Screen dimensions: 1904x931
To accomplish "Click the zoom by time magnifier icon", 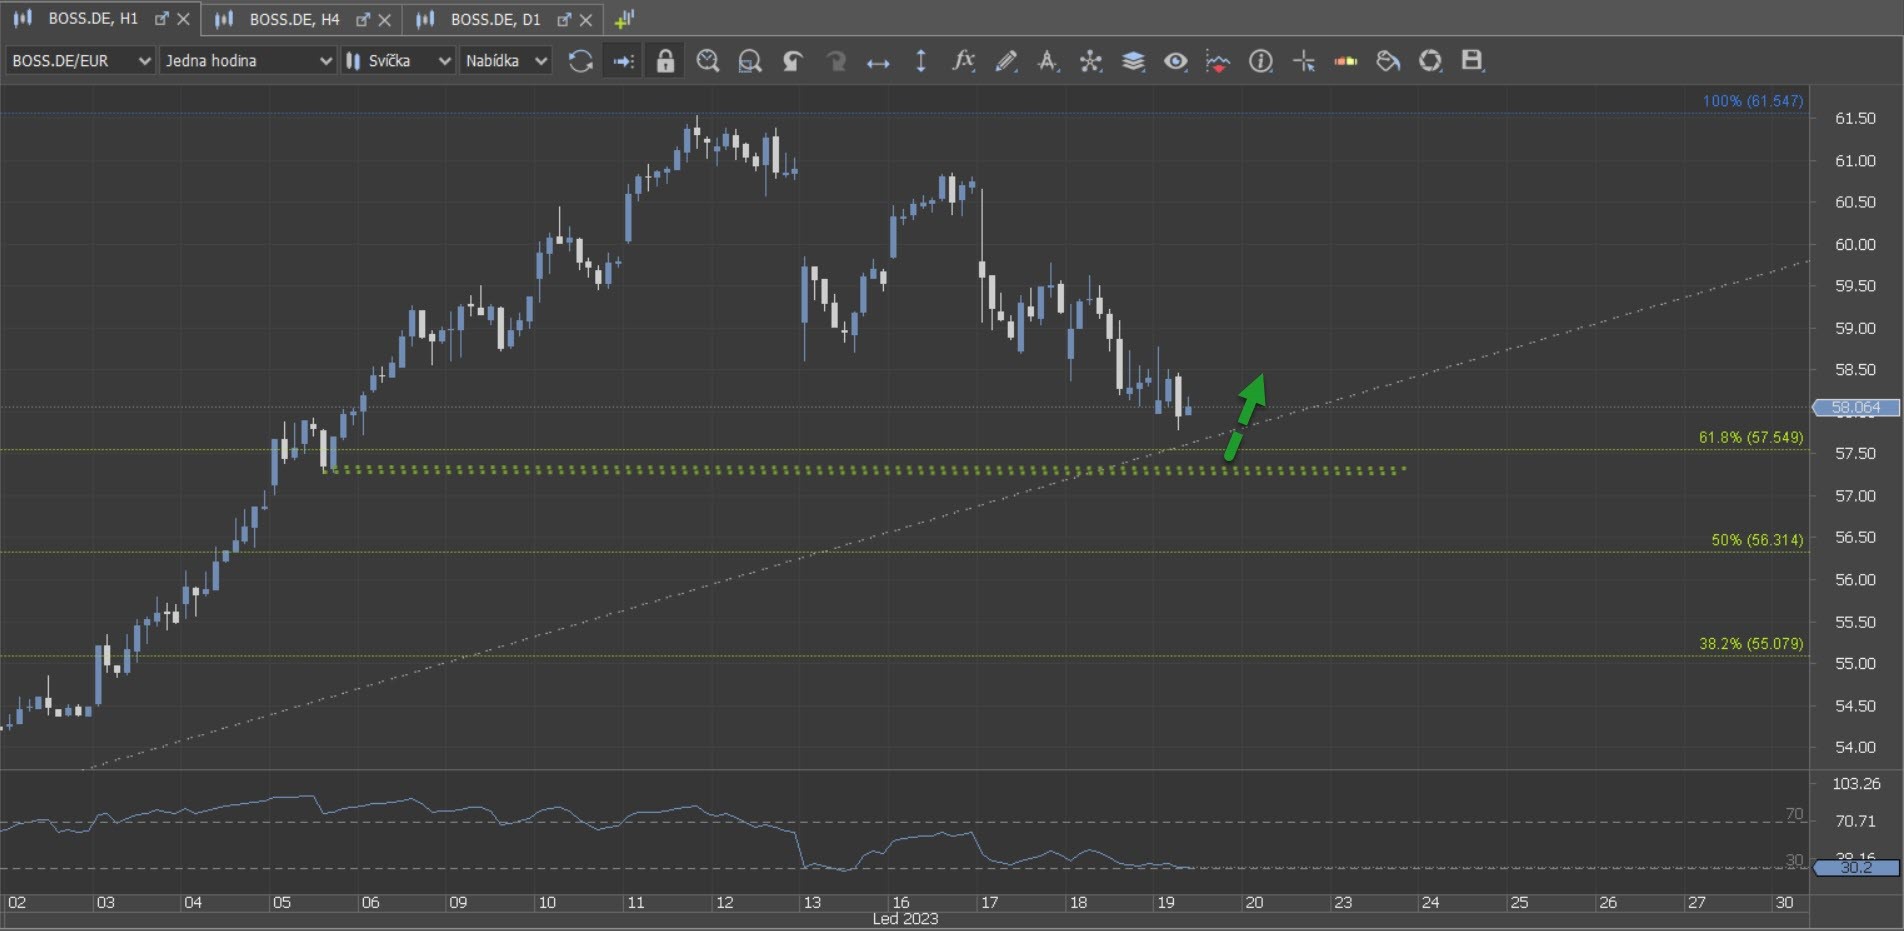I will pos(708,61).
